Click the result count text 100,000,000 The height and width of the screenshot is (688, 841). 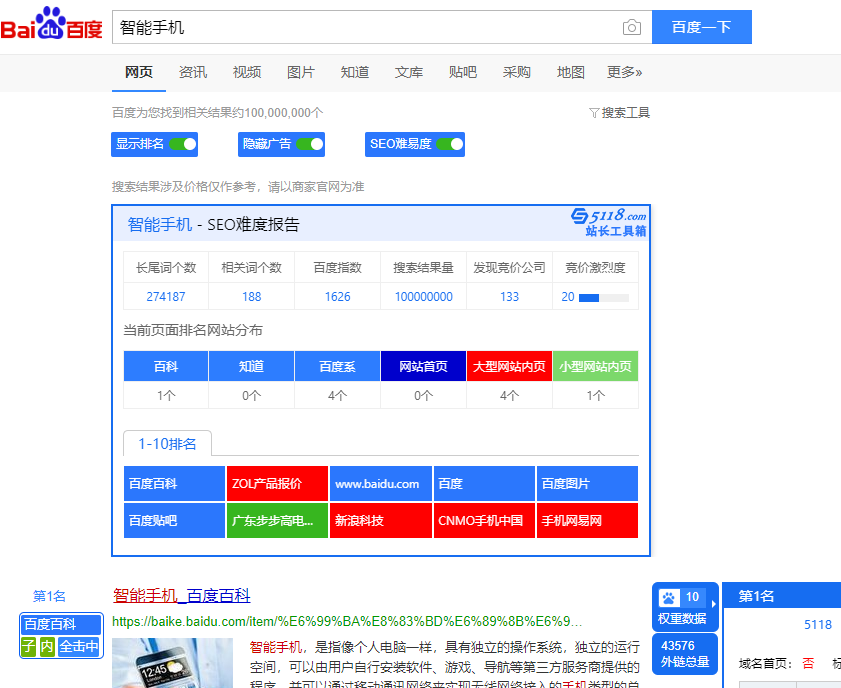pyautogui.click(x=278, y=113)
